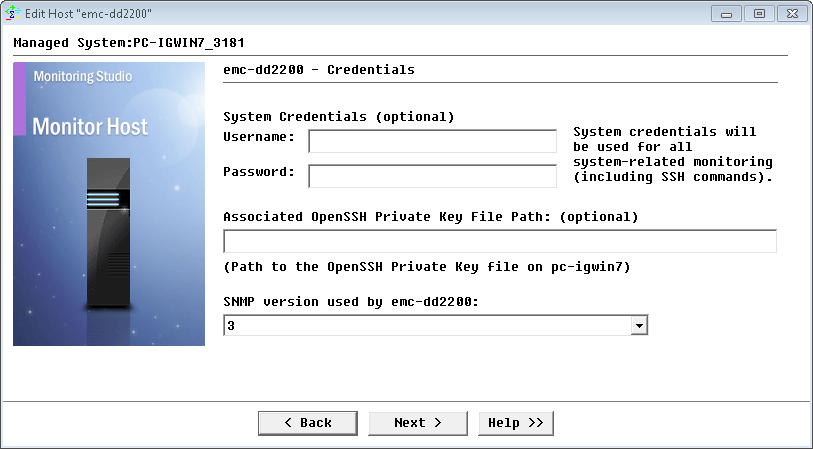Expand the help with Help >>

[x=516, y=423]
